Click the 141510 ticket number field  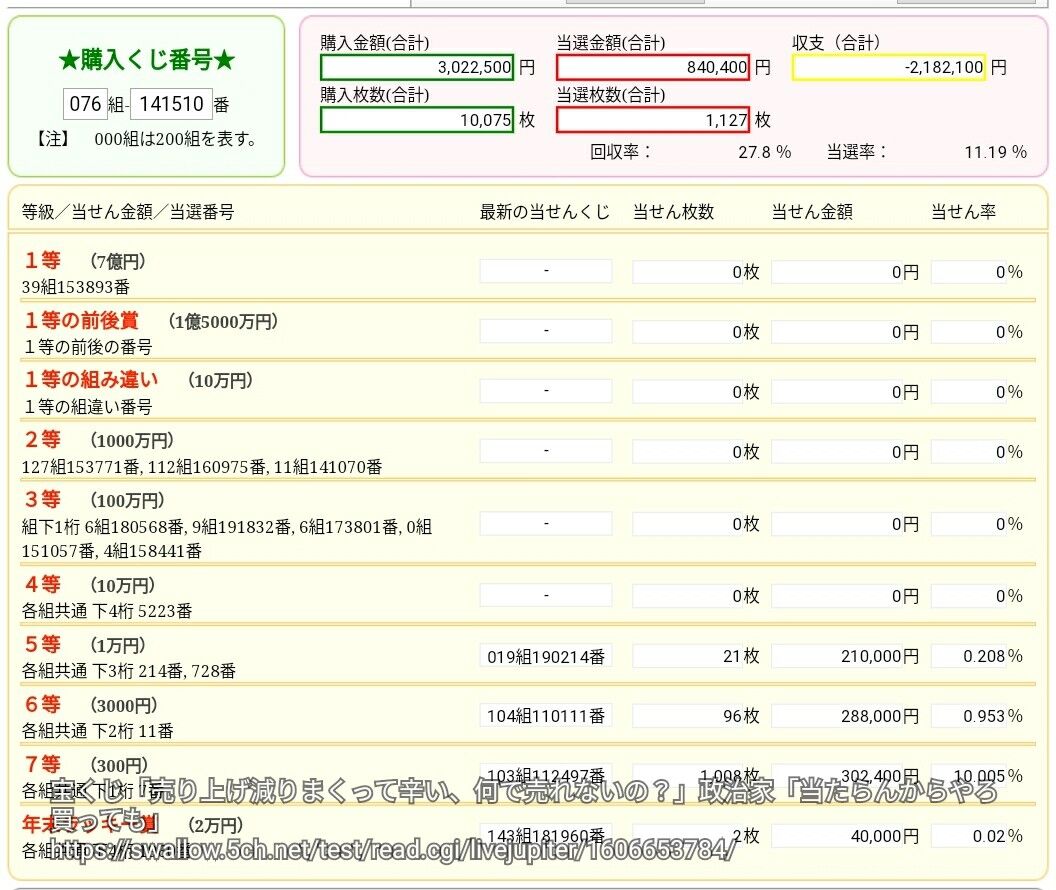click(171, 104)
